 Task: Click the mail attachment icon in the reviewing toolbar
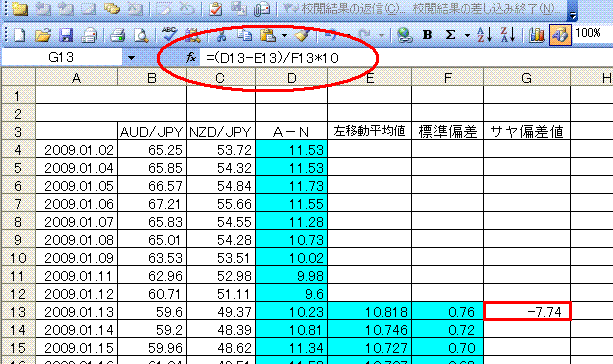pos(262,9)
